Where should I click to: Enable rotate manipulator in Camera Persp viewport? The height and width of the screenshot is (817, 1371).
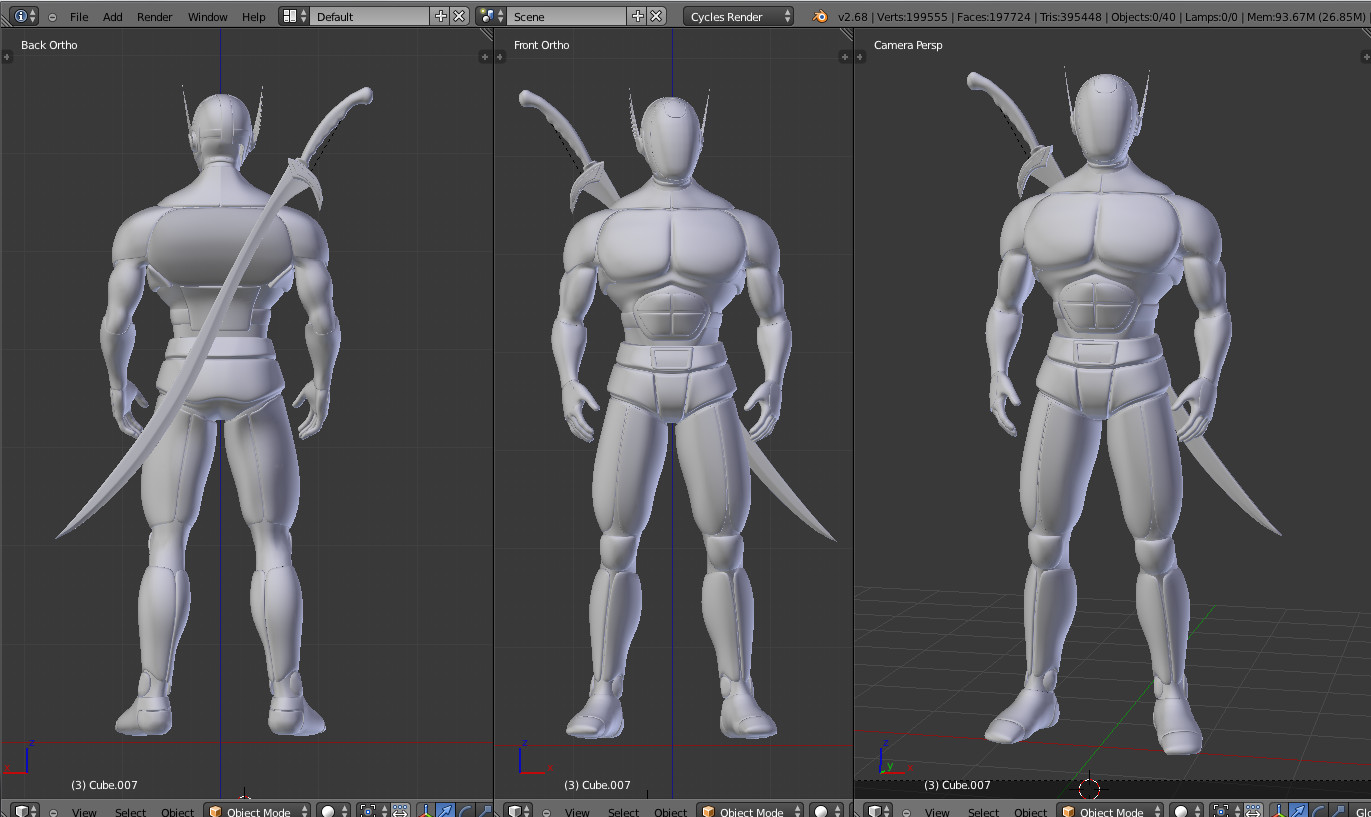(x=1316, y=811)
